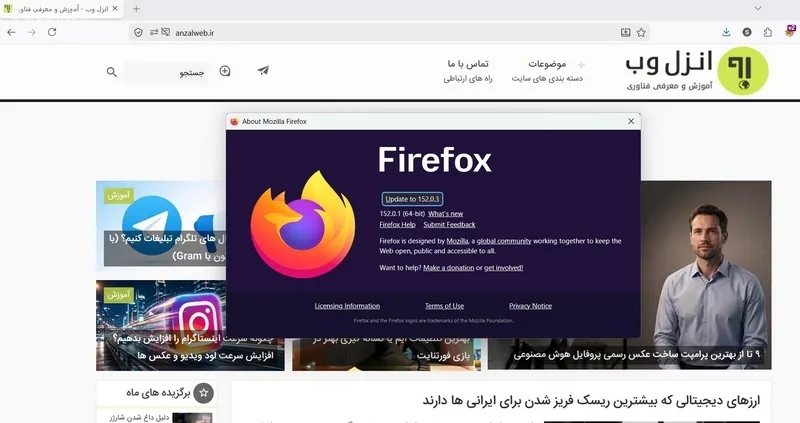Click the browser forward arrow
Viewport: 800px width, 423px height.
click(32, 32)
